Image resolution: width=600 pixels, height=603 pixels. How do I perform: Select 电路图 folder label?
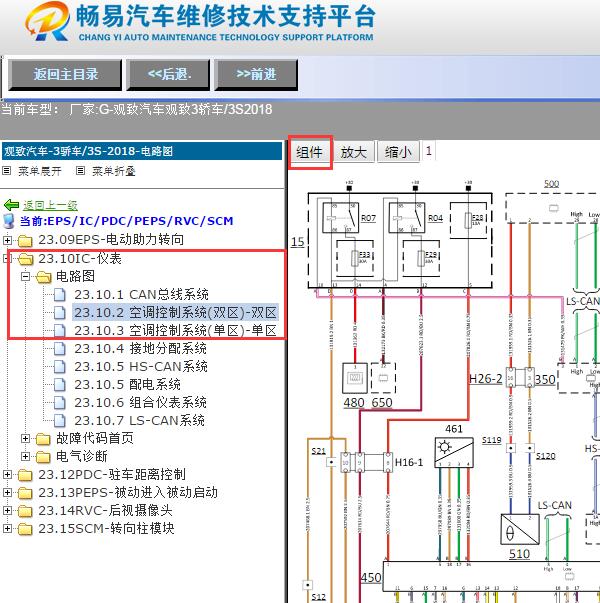[75, 277]
